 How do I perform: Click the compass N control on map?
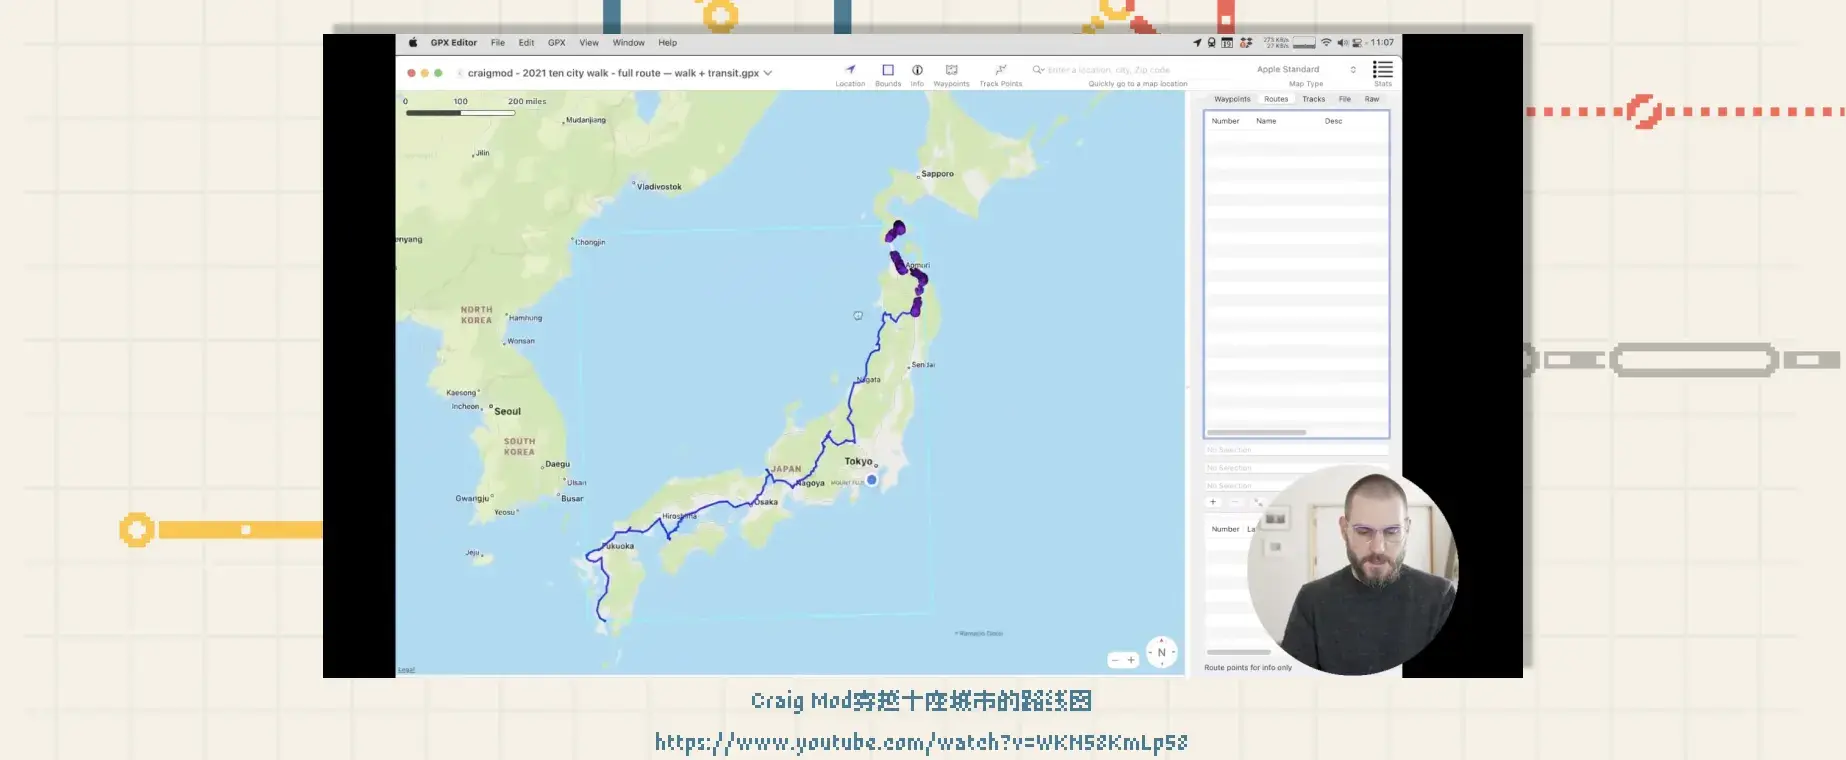pos(1161,652)
